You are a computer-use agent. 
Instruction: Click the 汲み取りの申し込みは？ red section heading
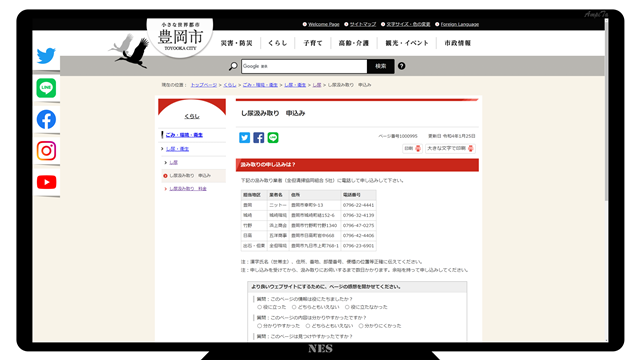point(357,164)
